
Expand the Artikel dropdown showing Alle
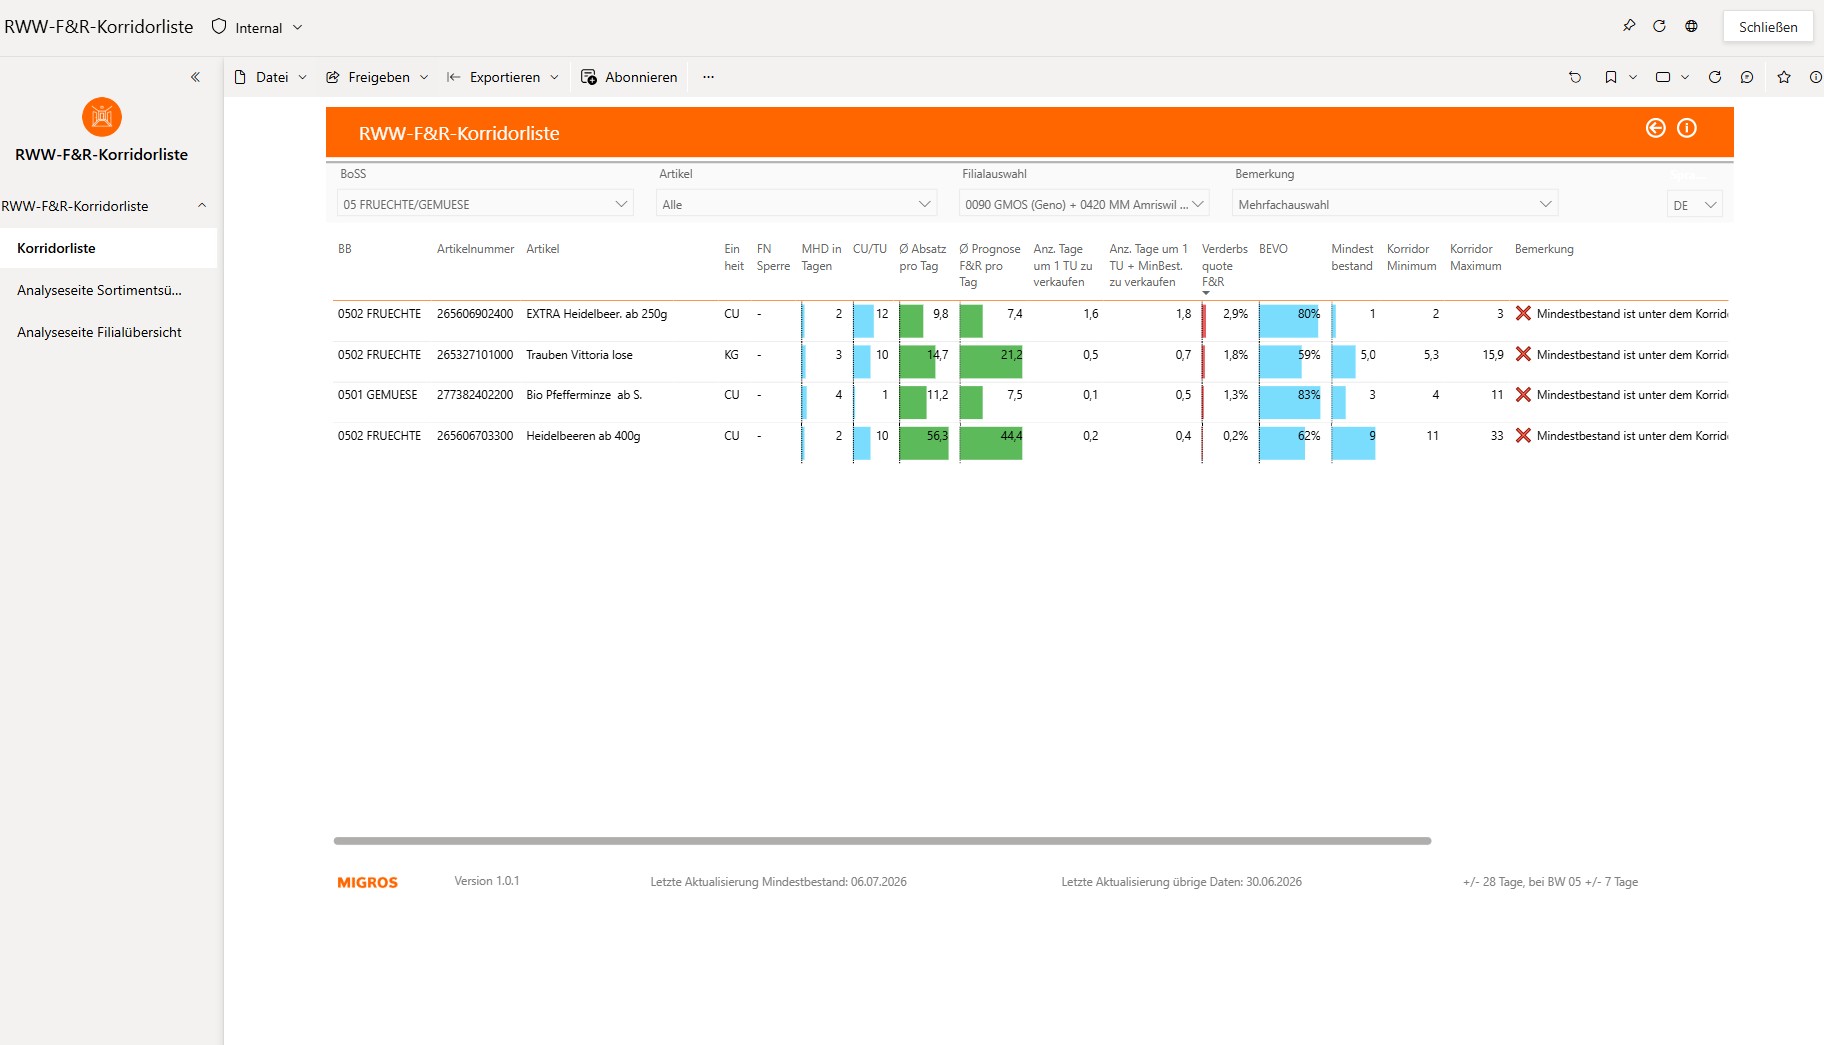796,204
